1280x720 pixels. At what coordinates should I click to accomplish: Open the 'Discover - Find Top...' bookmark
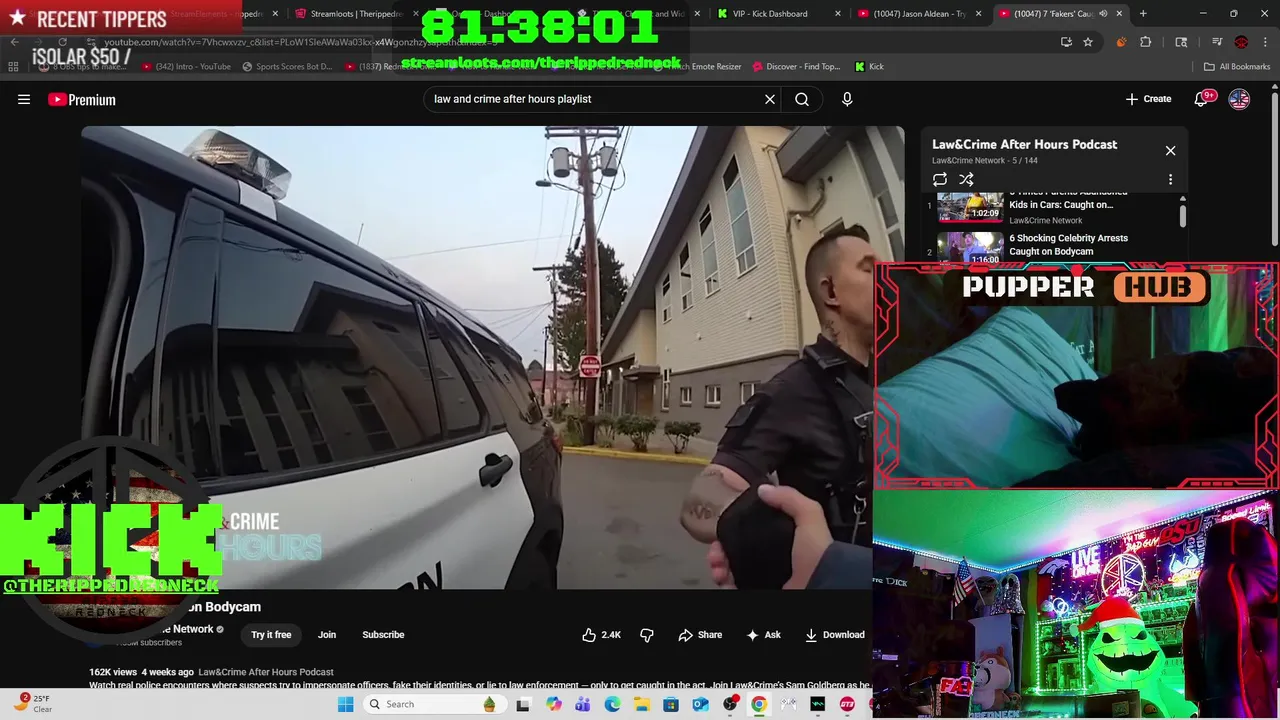[795, 66]
